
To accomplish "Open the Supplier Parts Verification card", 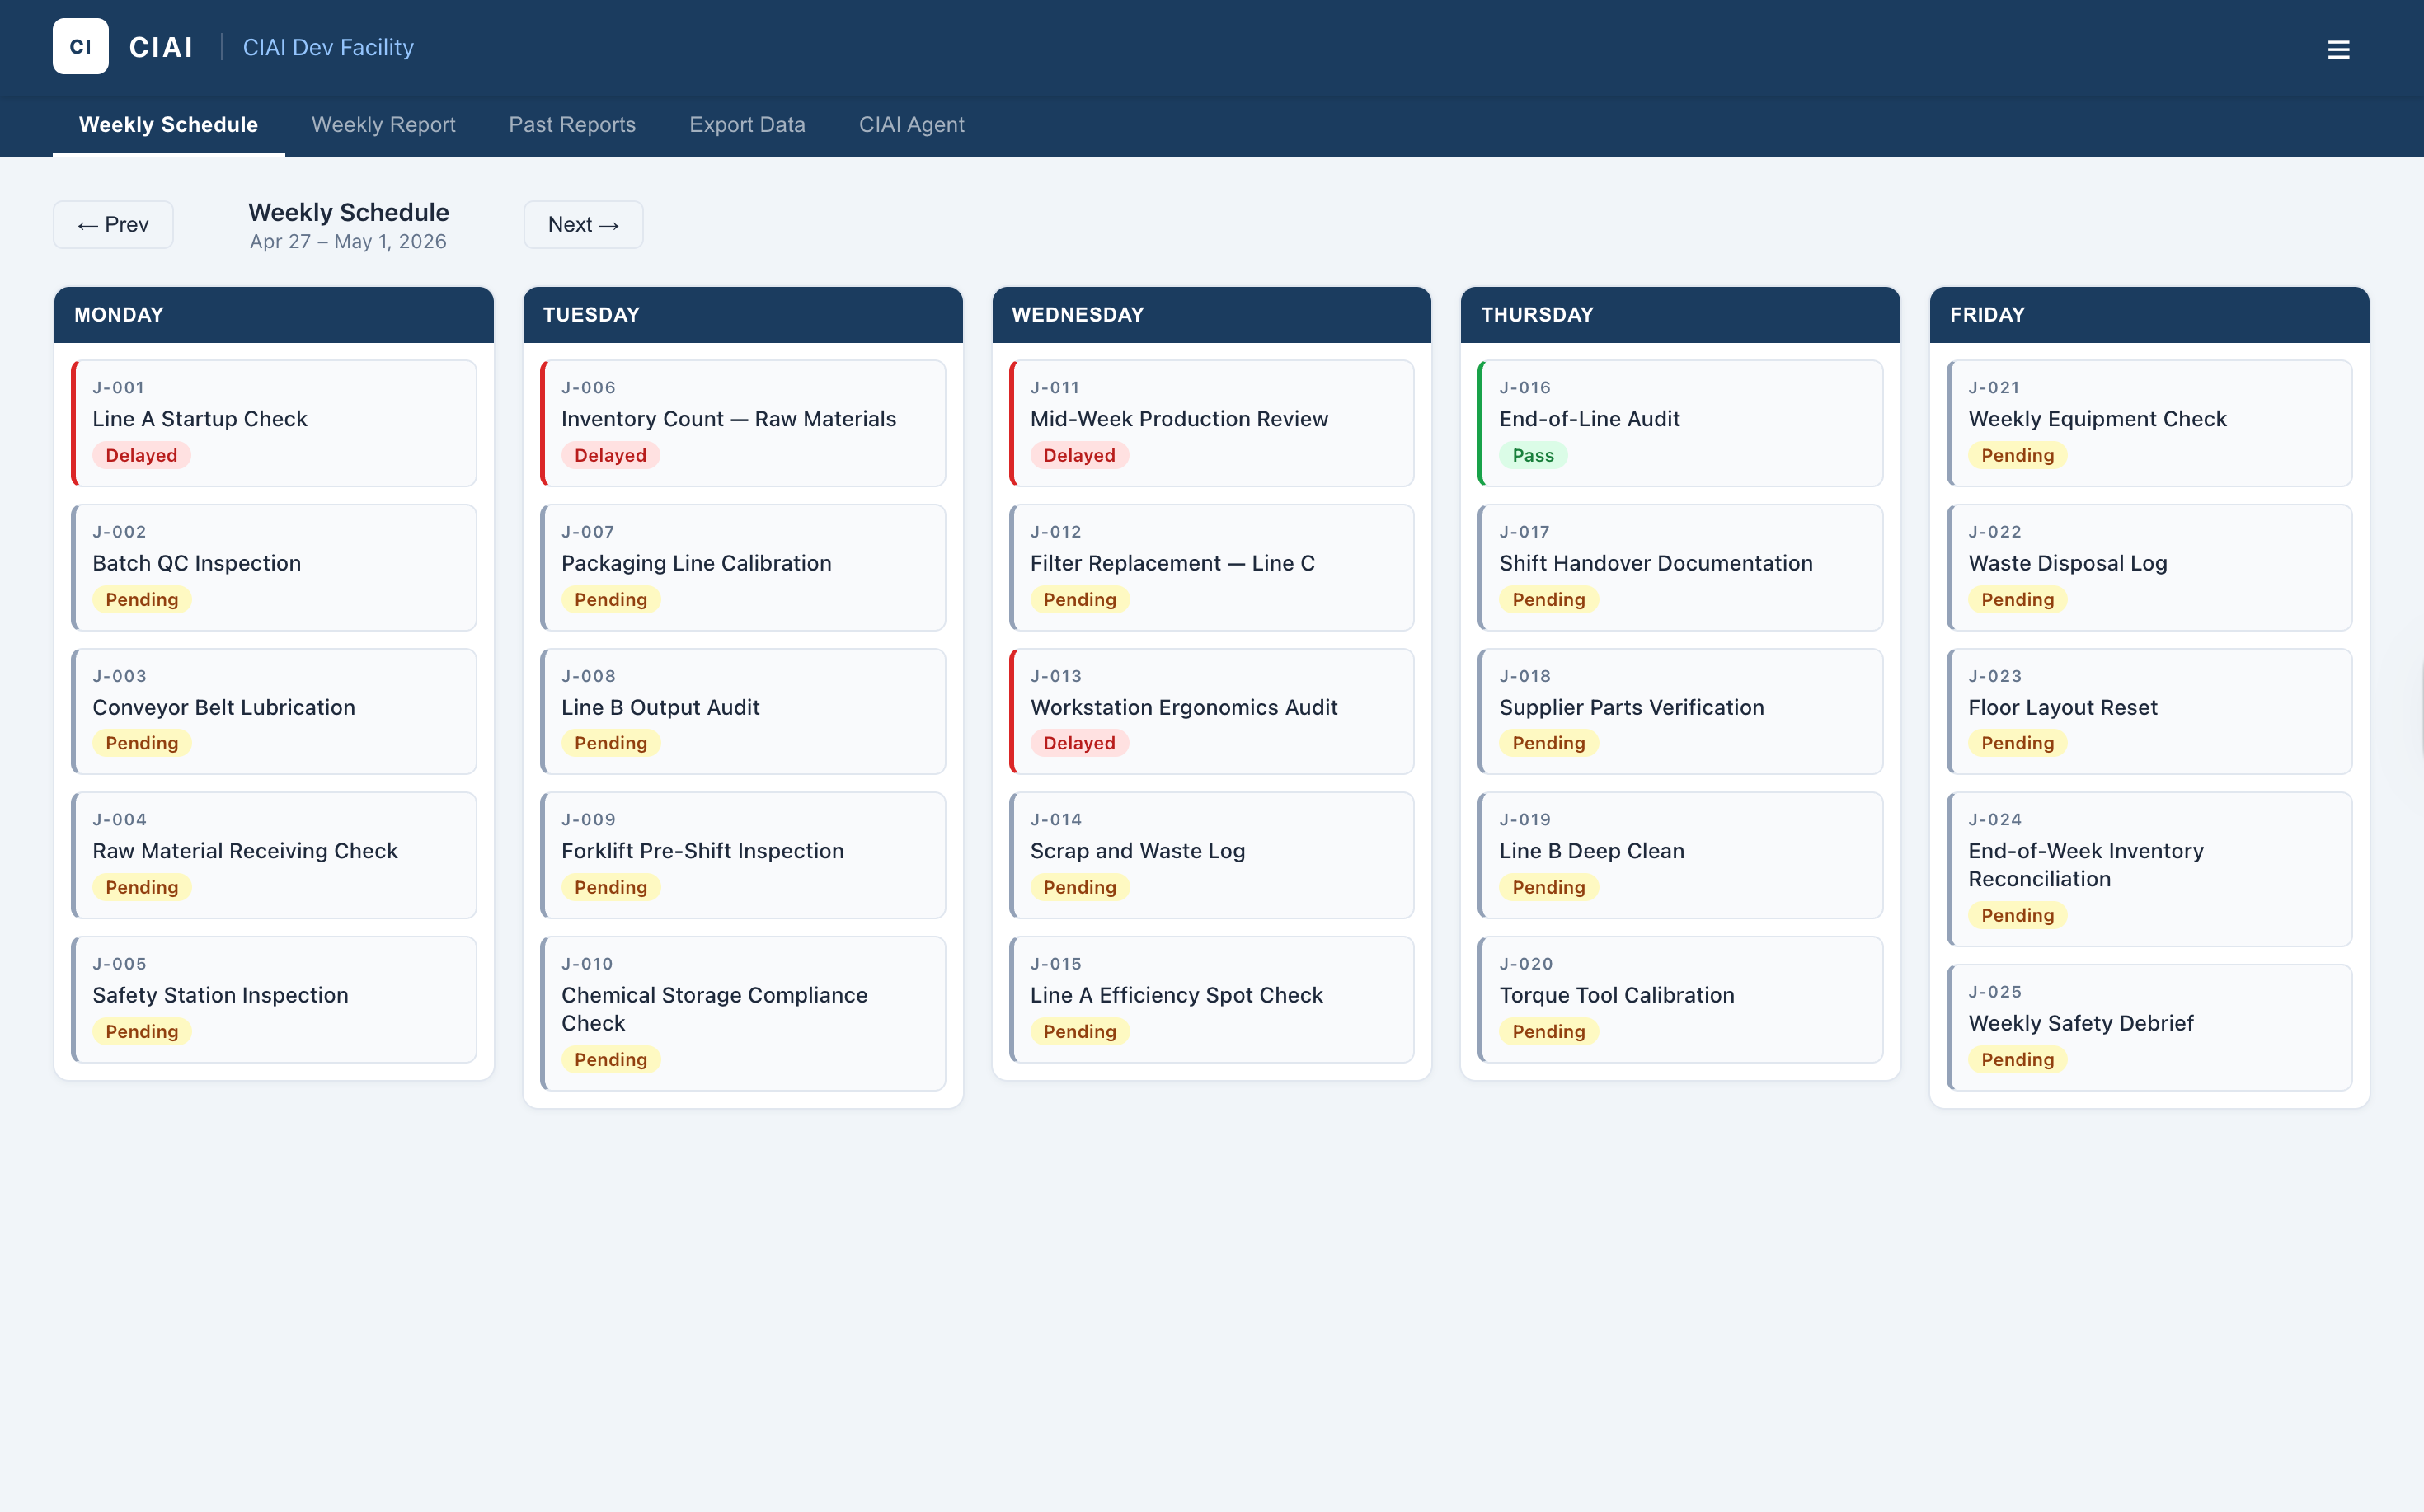I will pos(1681,711).
